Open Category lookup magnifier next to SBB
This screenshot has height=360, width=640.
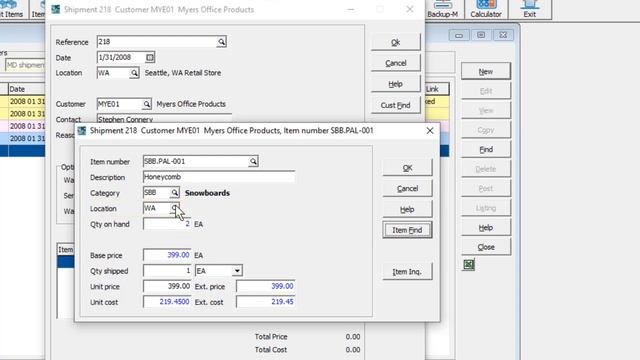coord(174,193)
